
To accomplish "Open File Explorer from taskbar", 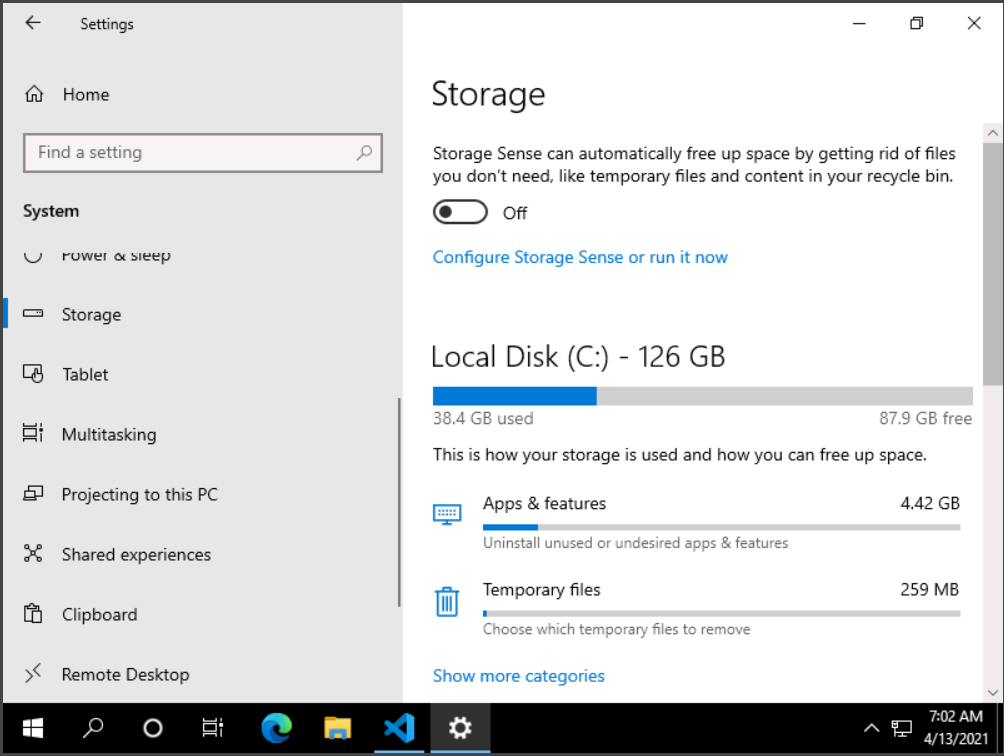I will (338, 728).
